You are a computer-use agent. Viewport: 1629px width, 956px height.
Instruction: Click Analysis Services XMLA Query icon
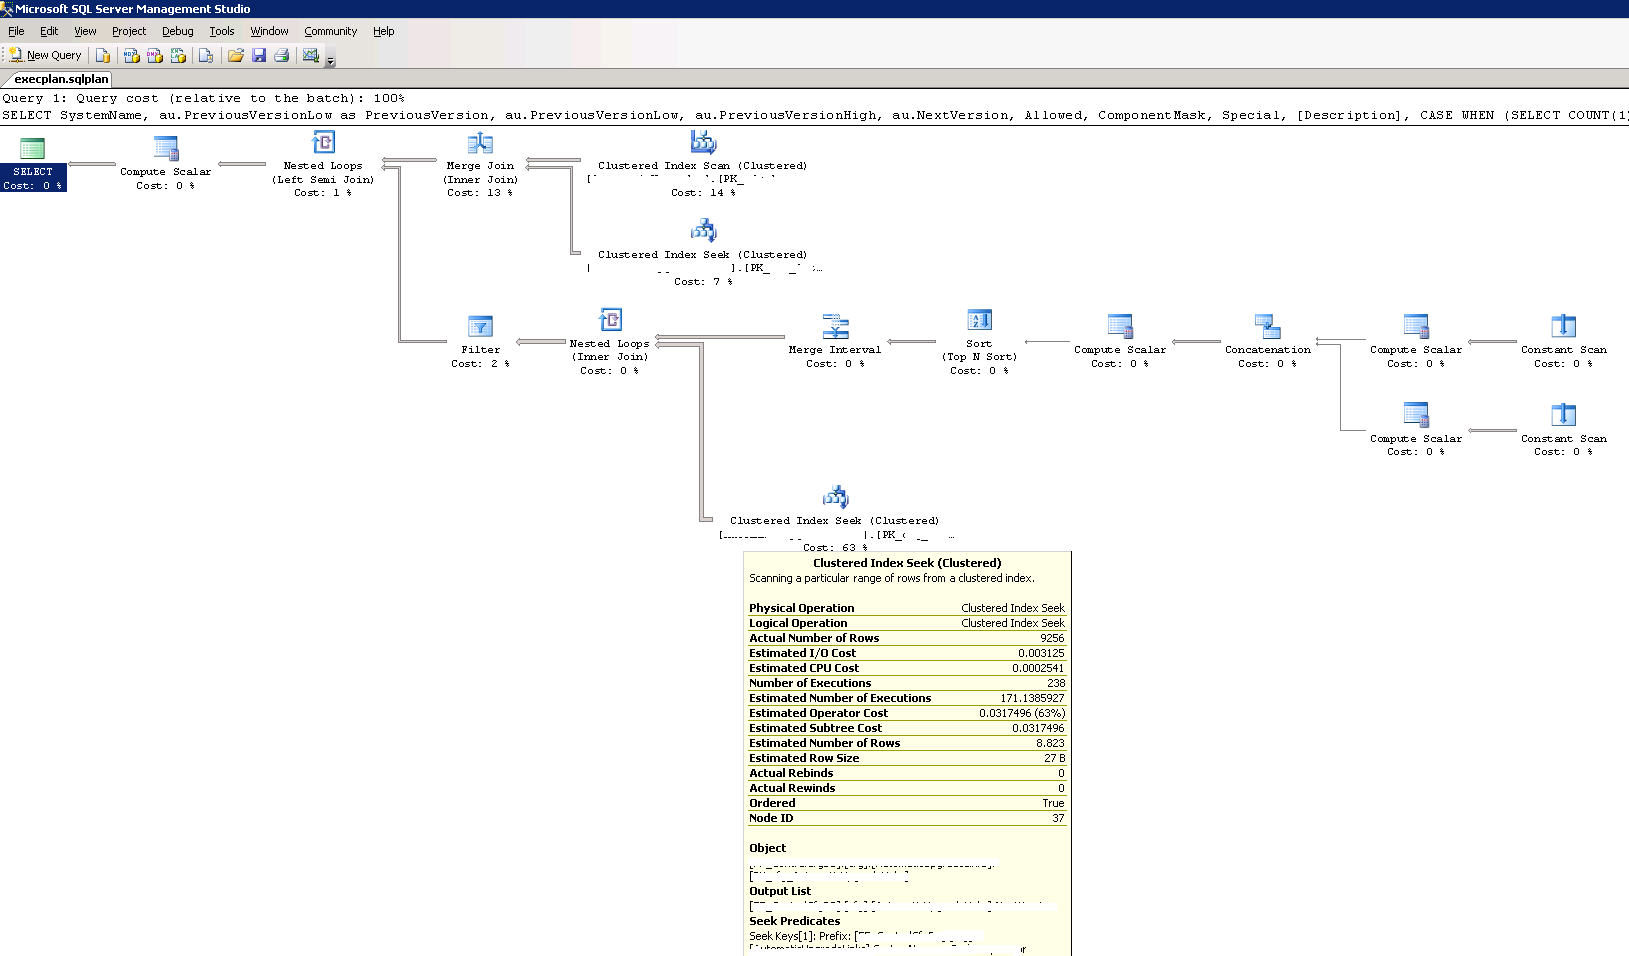(x=178, y=55)
